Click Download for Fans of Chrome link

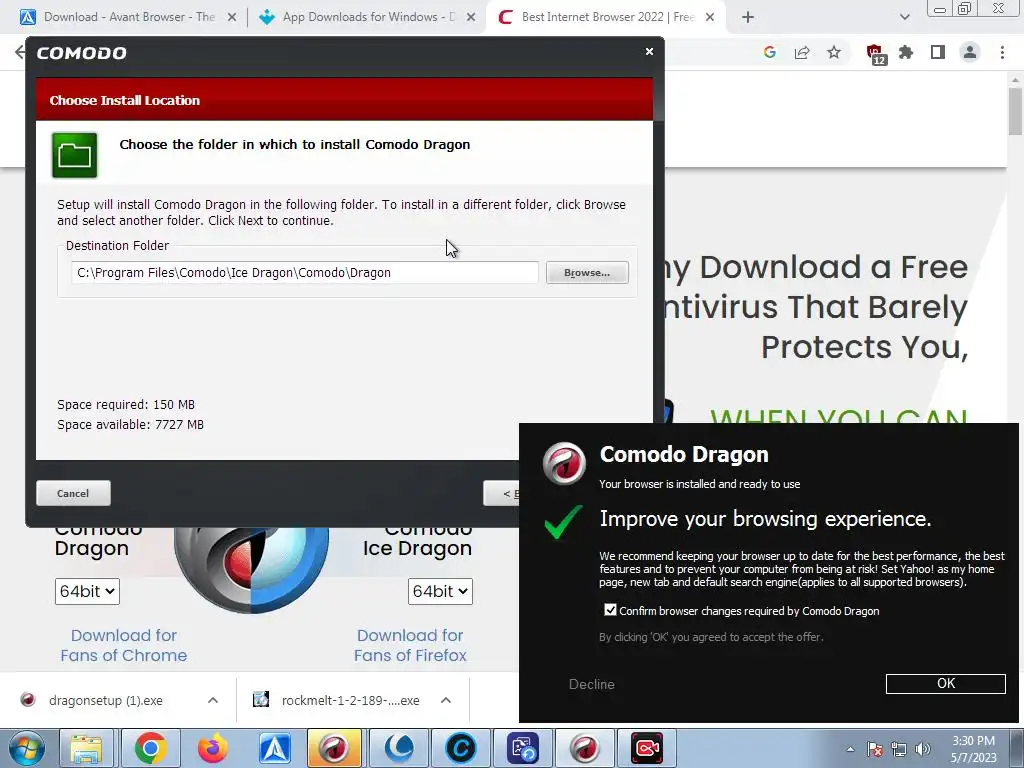click(x=123, y=645)
